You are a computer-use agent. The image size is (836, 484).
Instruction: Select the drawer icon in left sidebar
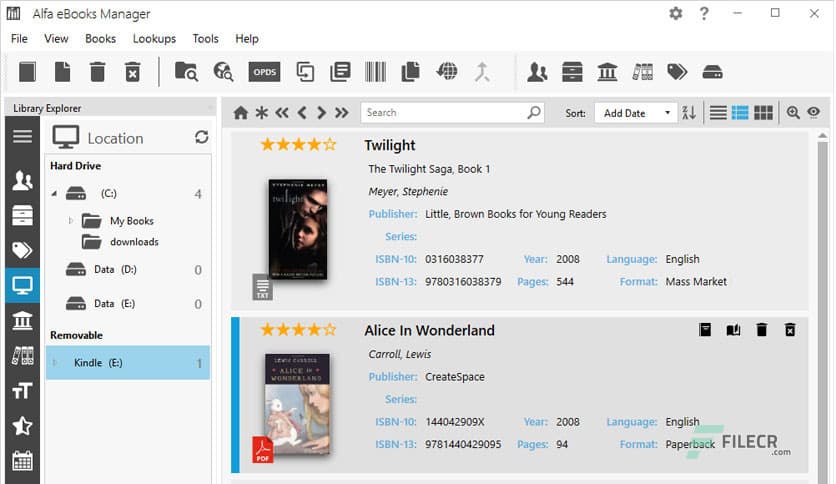(x=22, y=215)
